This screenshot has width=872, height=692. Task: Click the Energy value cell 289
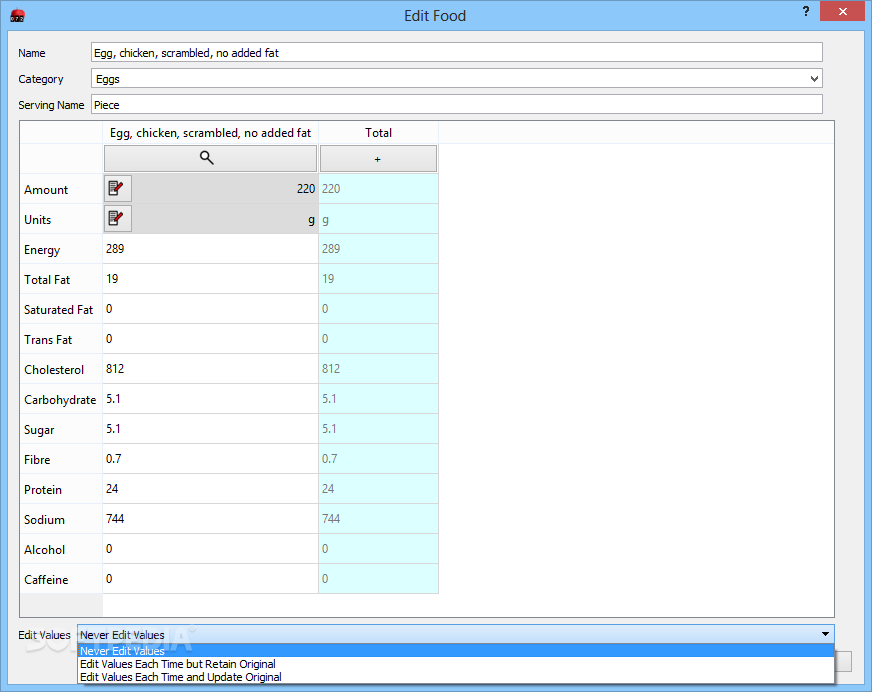pos(210,249)
